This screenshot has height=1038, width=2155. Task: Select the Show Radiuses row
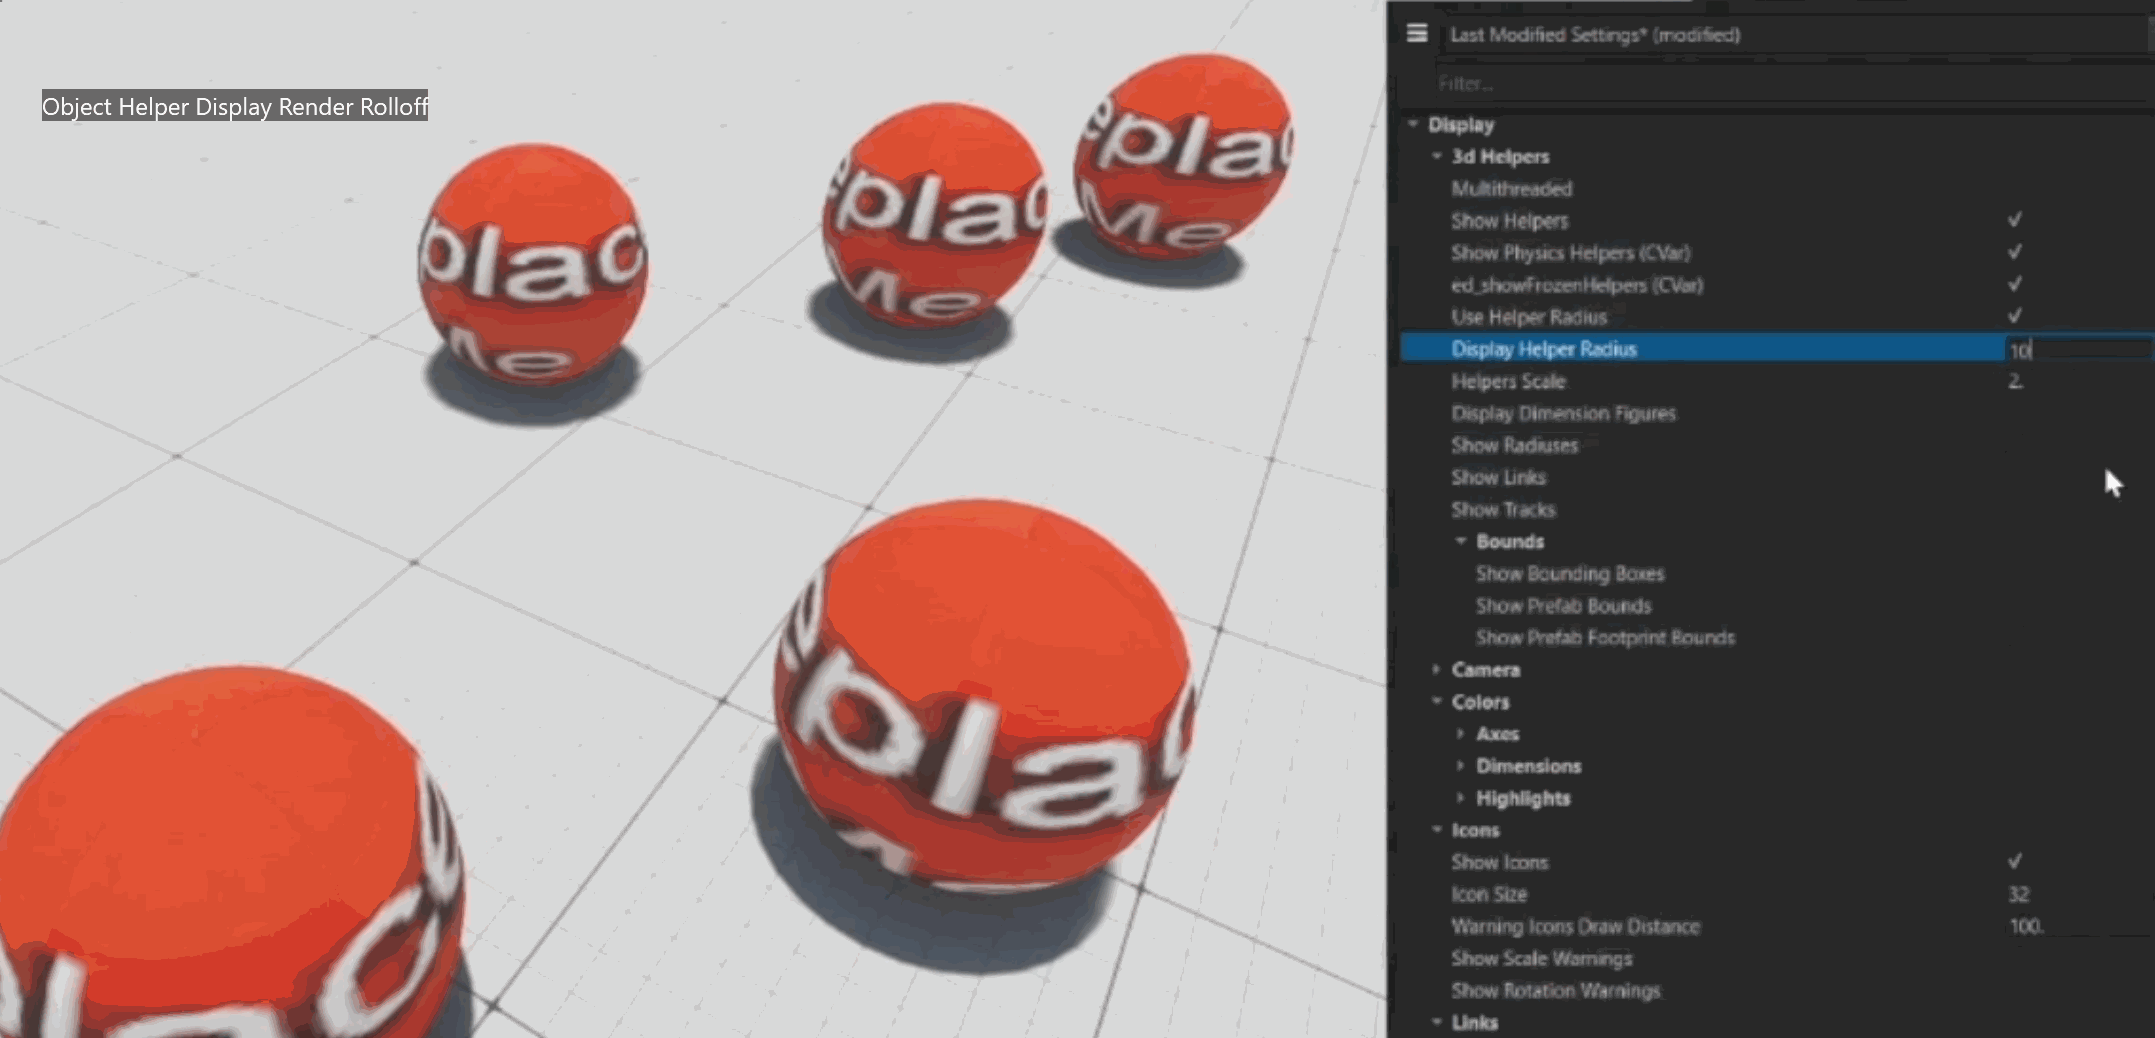point(1775,445)
